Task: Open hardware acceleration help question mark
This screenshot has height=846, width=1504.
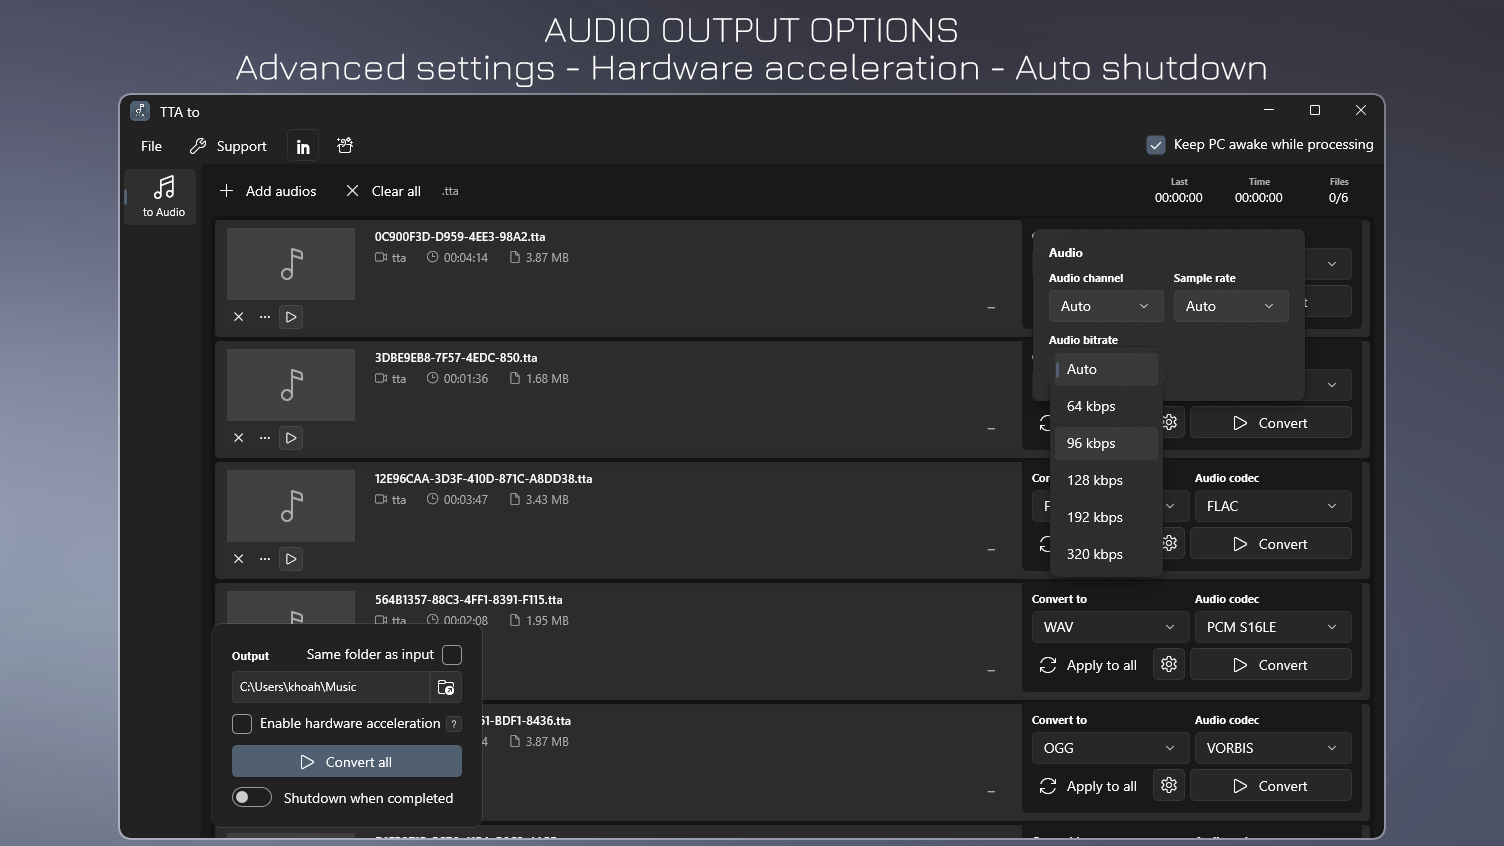Action: click(x=454, y=724)
